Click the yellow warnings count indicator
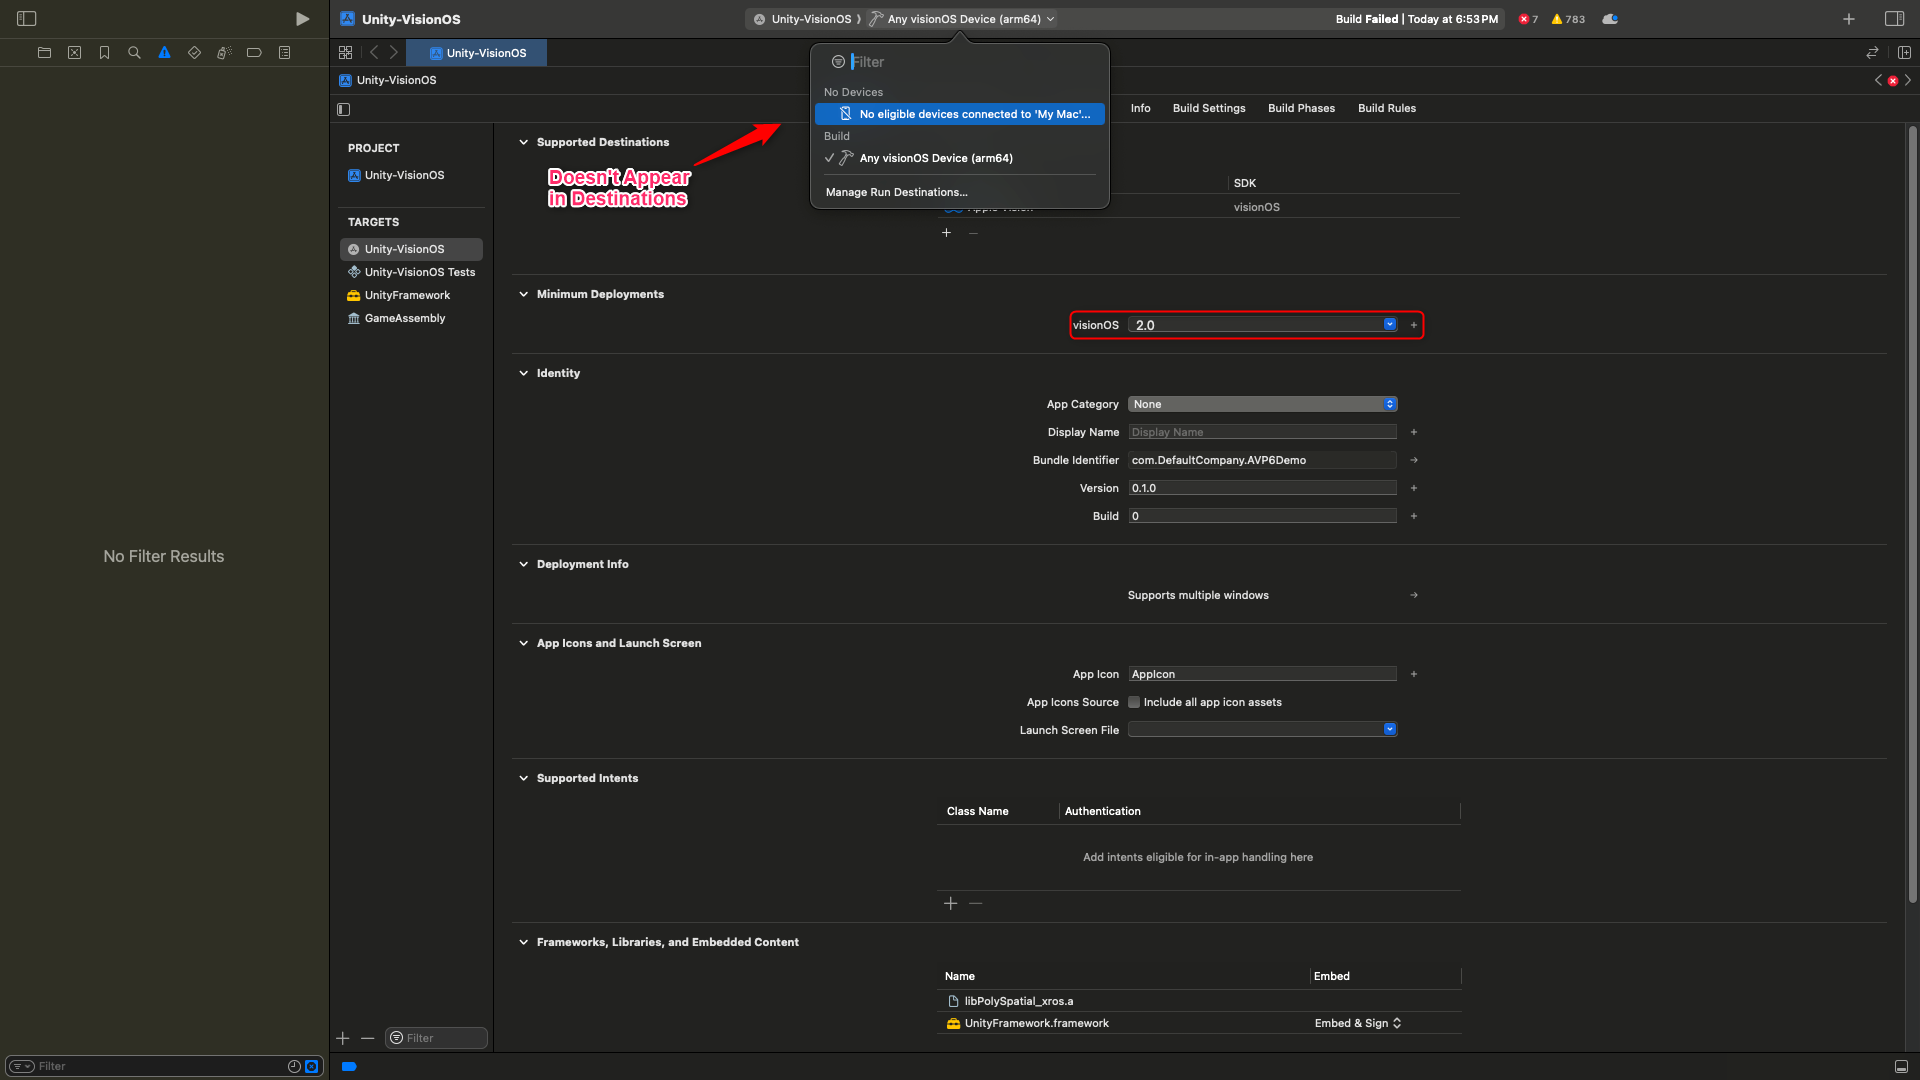Image resolution: width=1920 pixels, height=1080 pixels. 1568,19
